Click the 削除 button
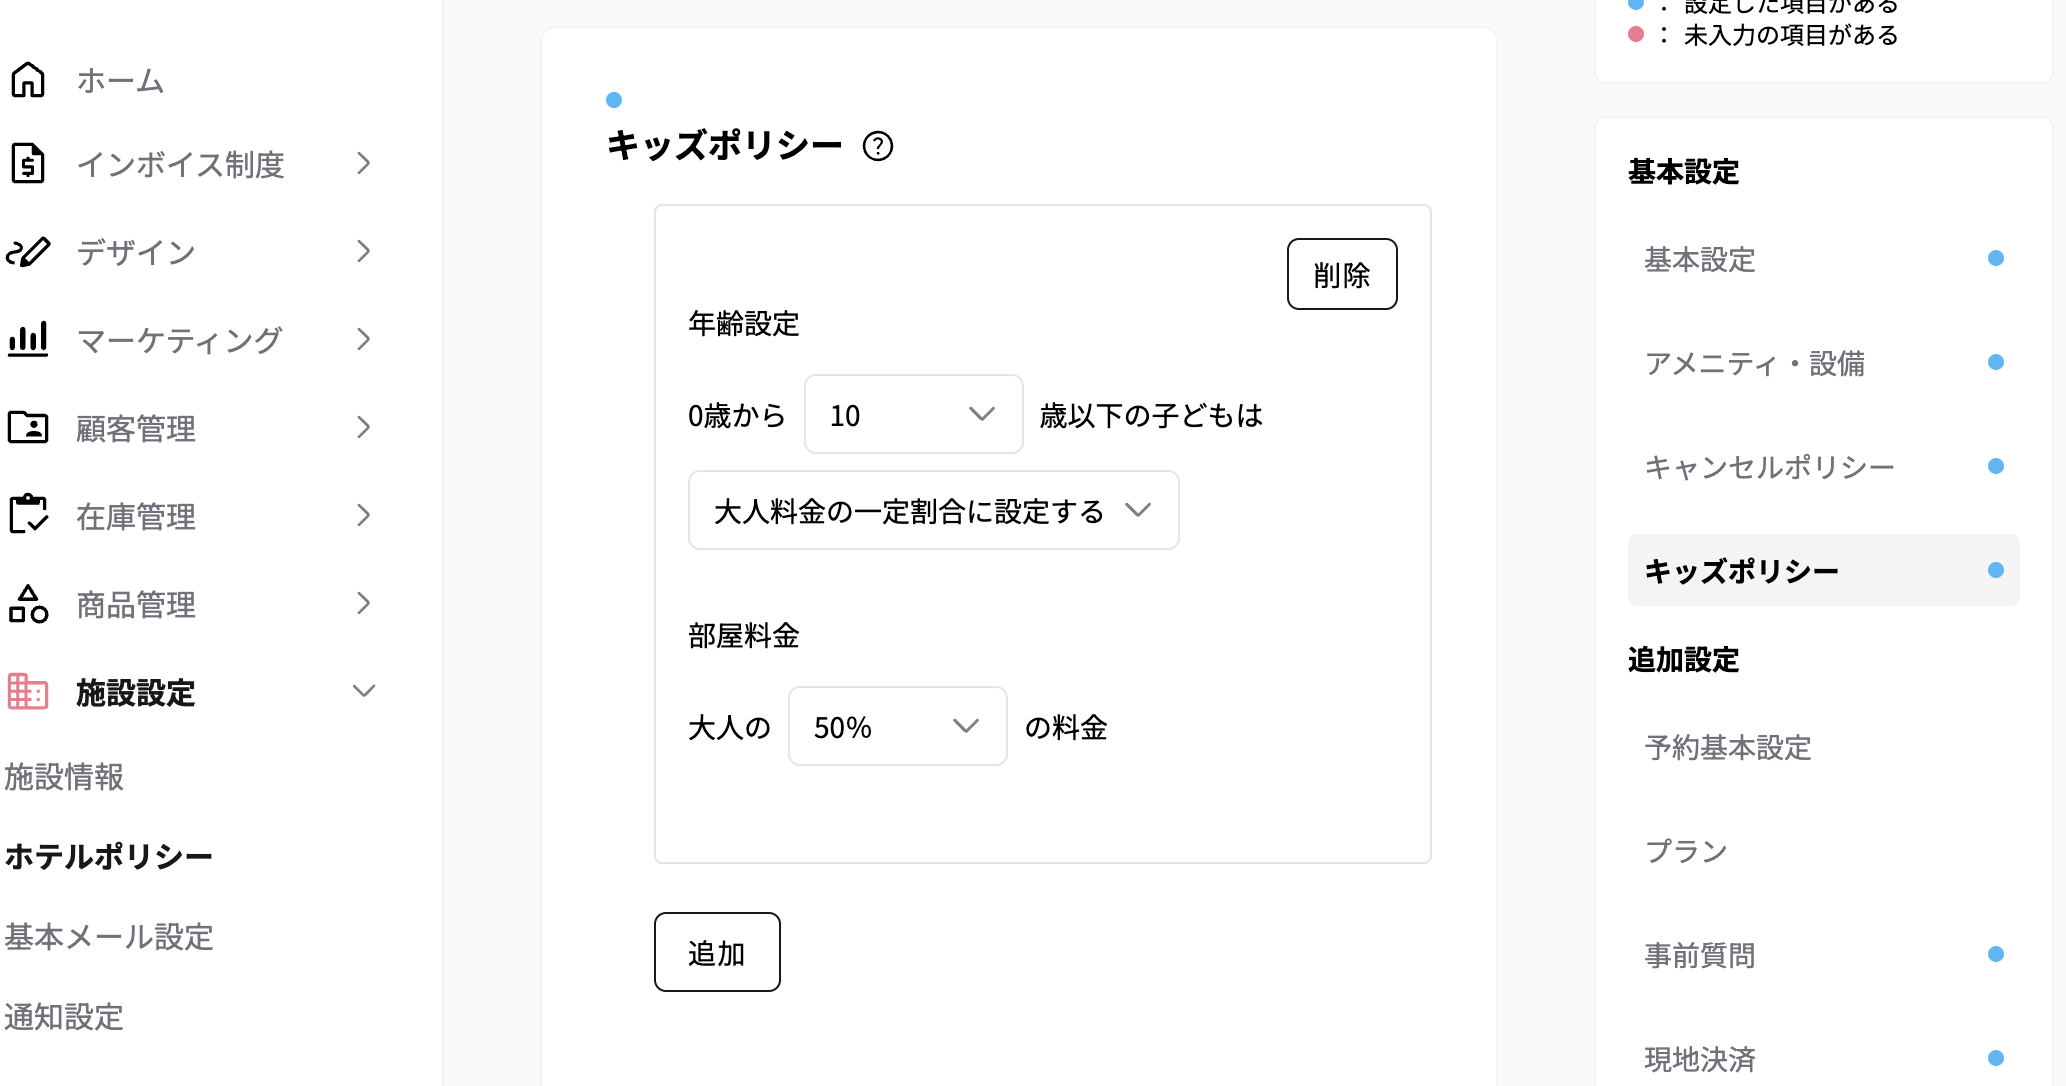2066x1086 pixels. pos(1341,274)
